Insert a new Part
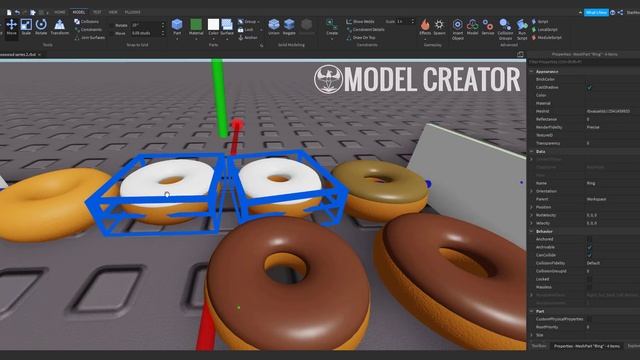640x360 pixels. (x=177, y=27)
